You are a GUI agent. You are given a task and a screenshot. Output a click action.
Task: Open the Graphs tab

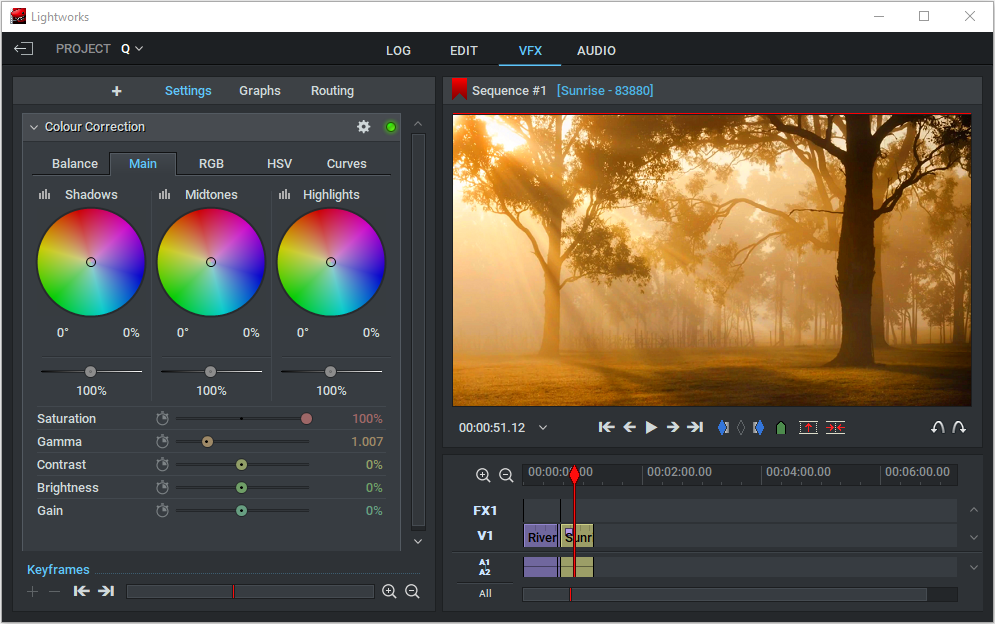(260, 91)
